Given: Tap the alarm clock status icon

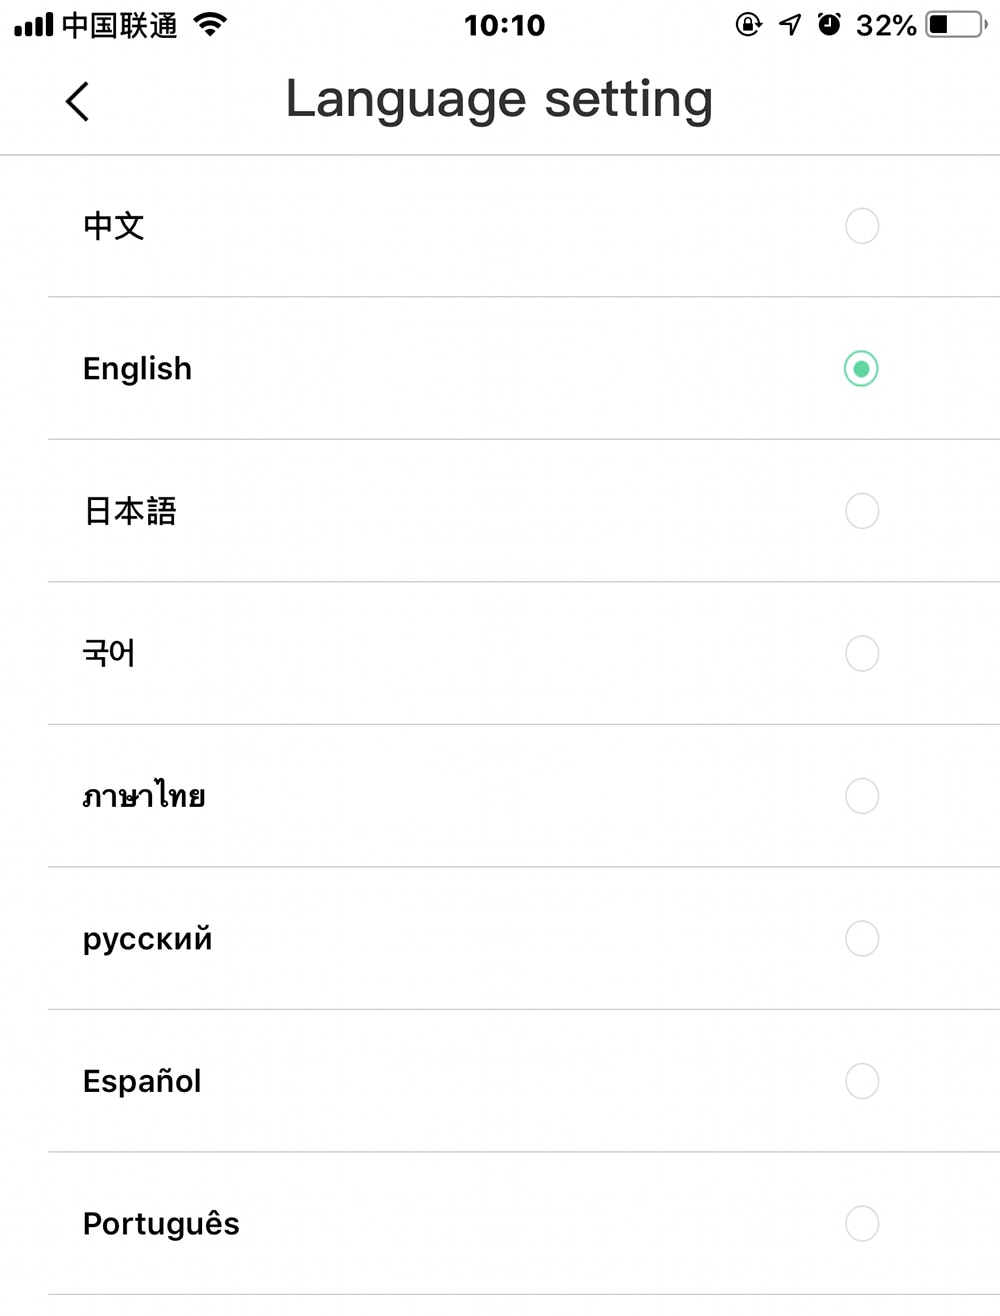Looking at the screenshot, I should (x=829, y=24).
